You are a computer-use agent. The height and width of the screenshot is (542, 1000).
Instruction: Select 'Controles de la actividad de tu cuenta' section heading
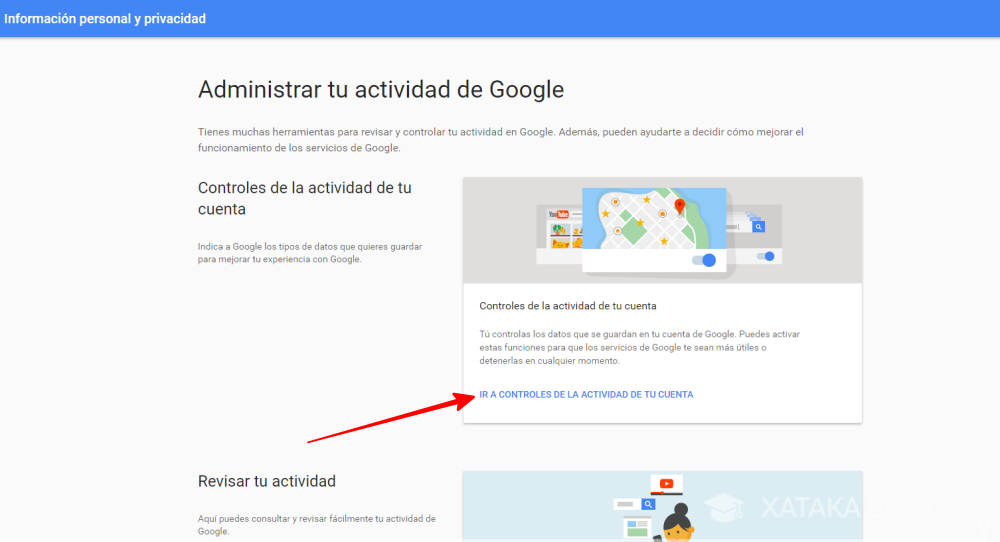[304, 198]
